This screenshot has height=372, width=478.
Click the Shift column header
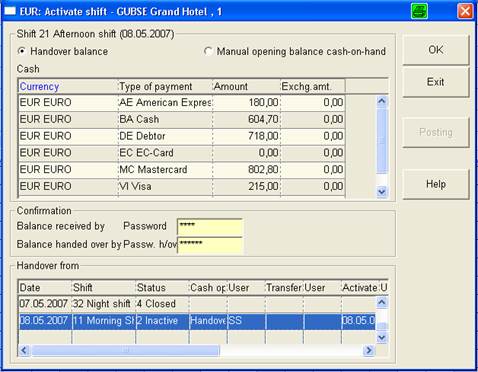coord(104,287)
